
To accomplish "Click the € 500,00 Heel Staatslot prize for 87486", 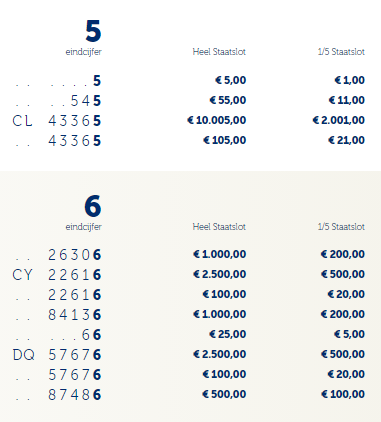I will [x=224, y=394].
